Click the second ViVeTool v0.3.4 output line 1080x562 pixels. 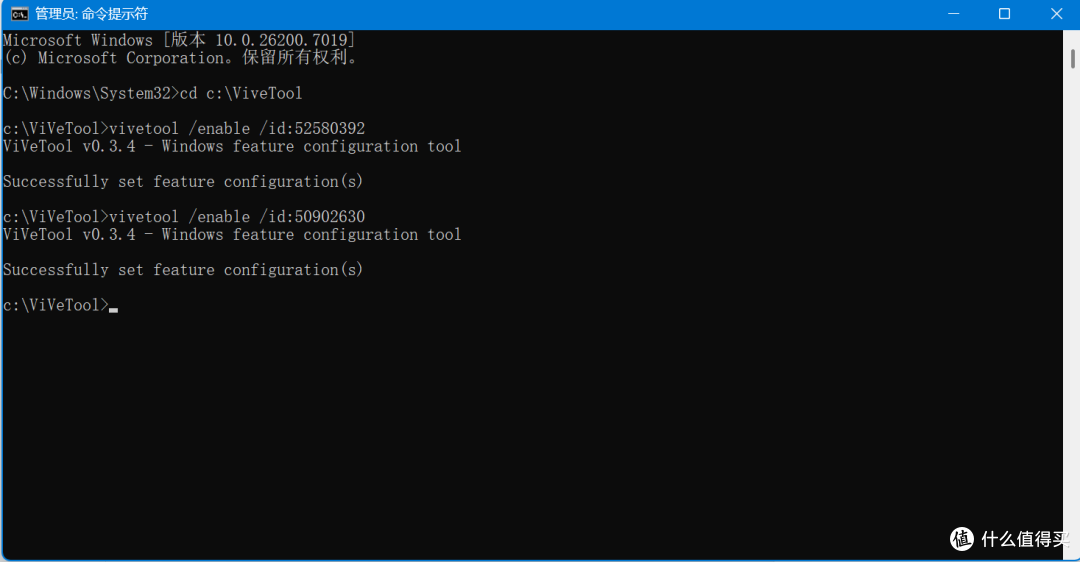point(232,234)
